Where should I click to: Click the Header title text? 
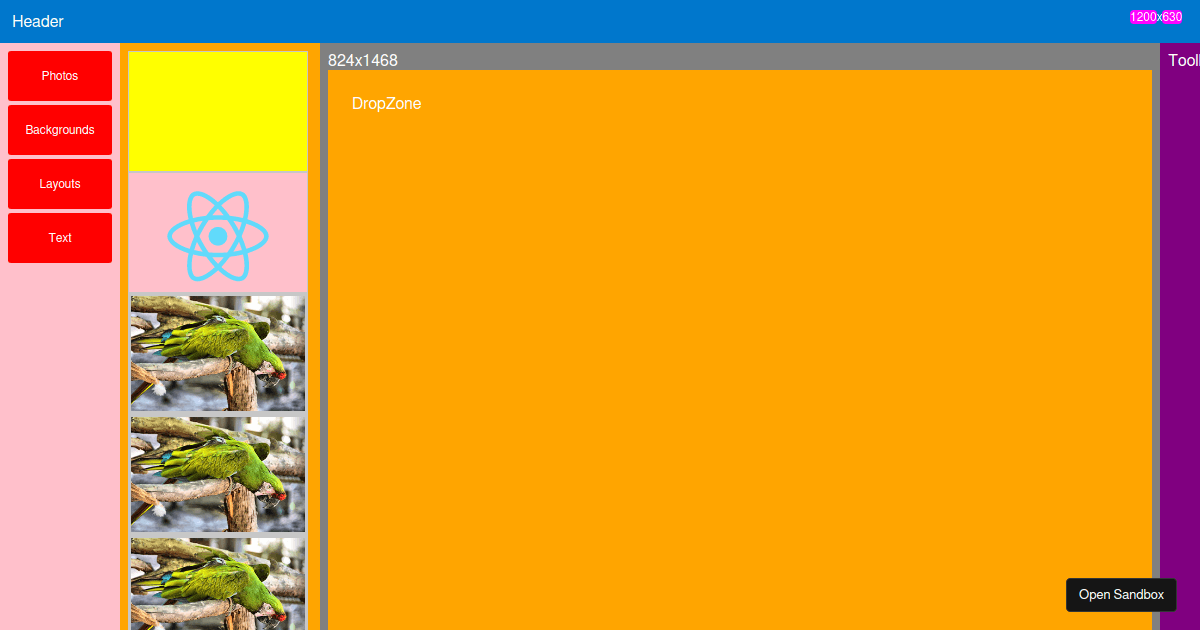[38, 21]
